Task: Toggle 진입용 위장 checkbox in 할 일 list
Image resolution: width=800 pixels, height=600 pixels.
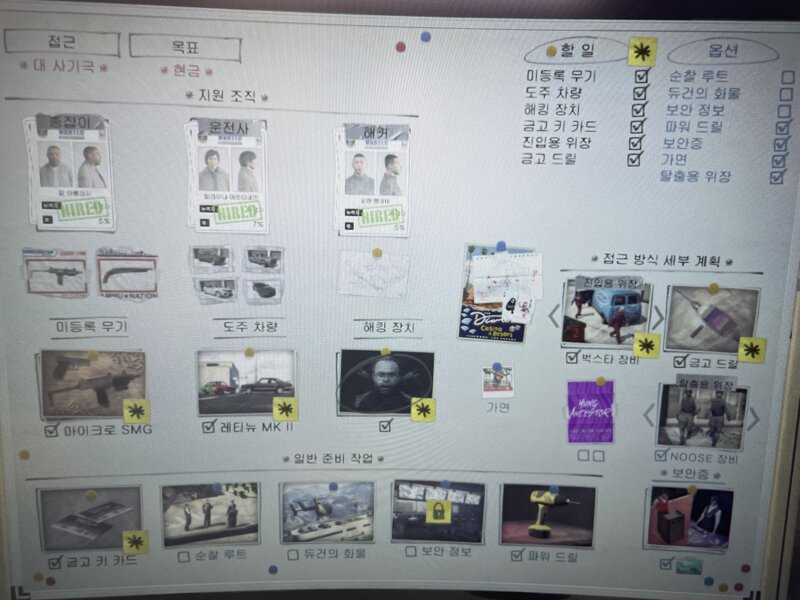Action: (636, 142)
